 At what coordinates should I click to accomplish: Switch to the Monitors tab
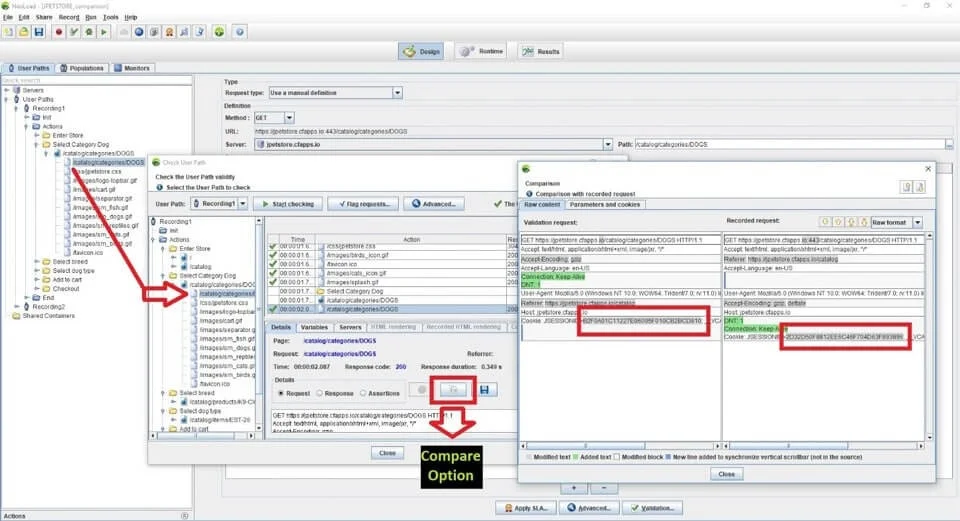click(132, 68)
